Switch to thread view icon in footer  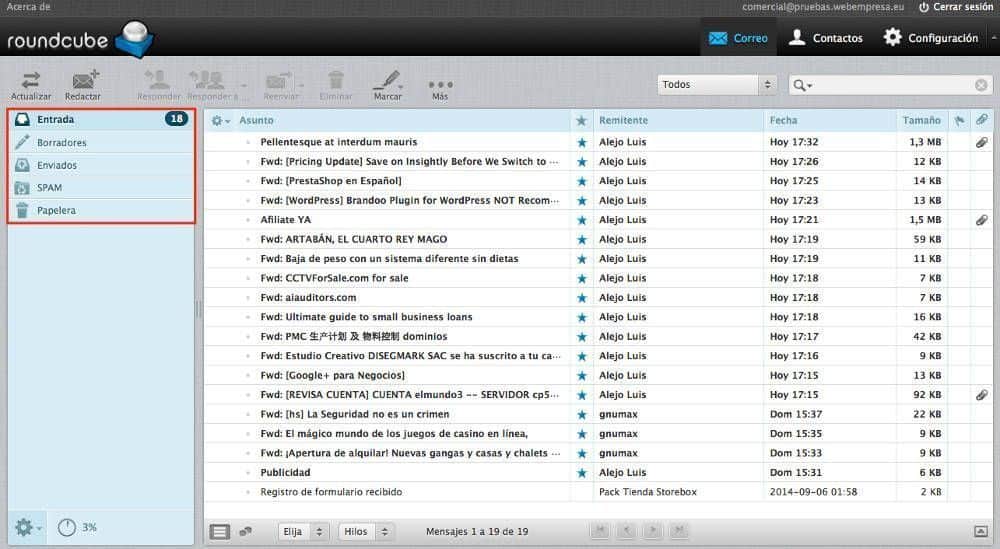point(246,531)
